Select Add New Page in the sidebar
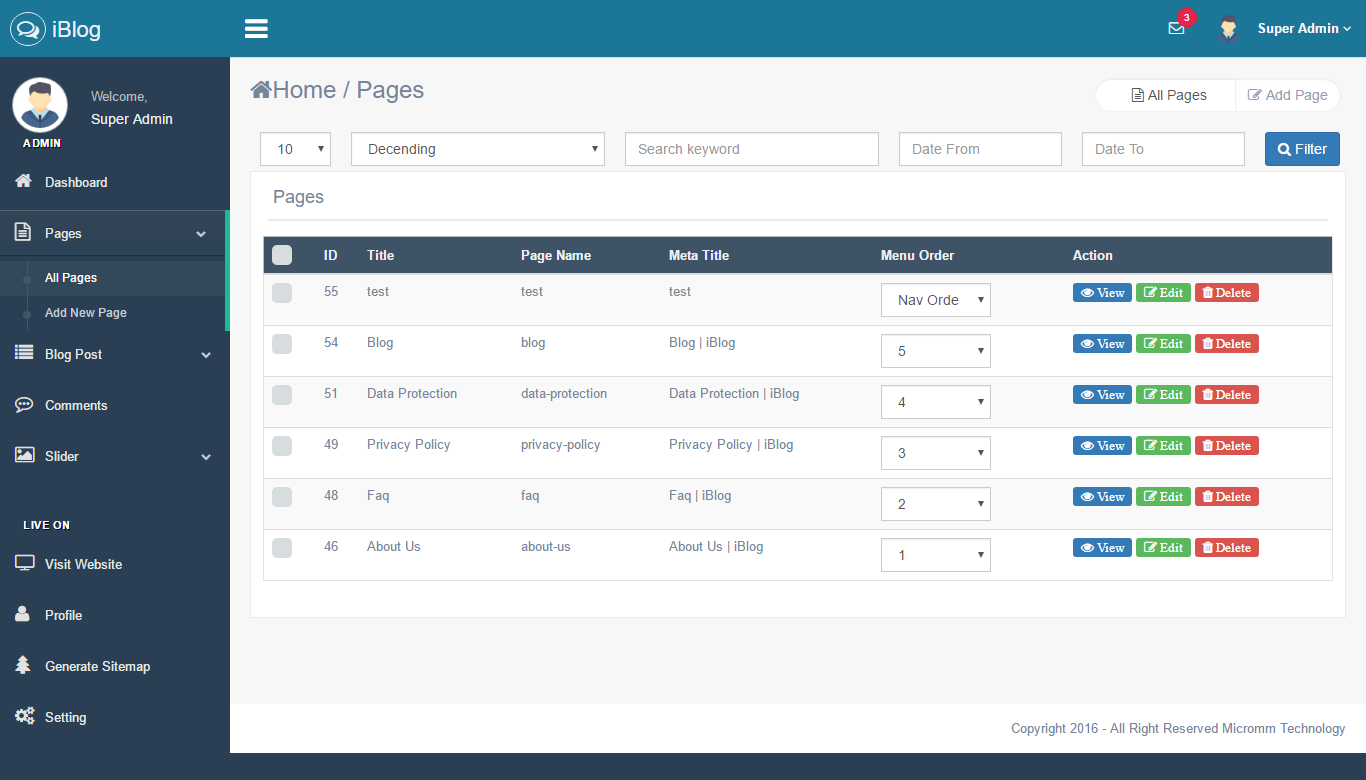 [86, 313]
